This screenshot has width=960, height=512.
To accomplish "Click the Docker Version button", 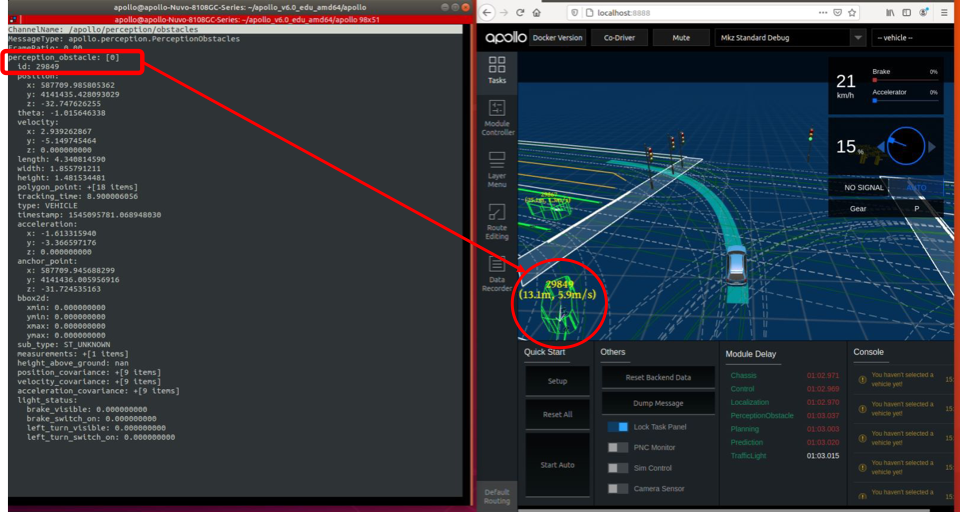I will coord(558,38).
